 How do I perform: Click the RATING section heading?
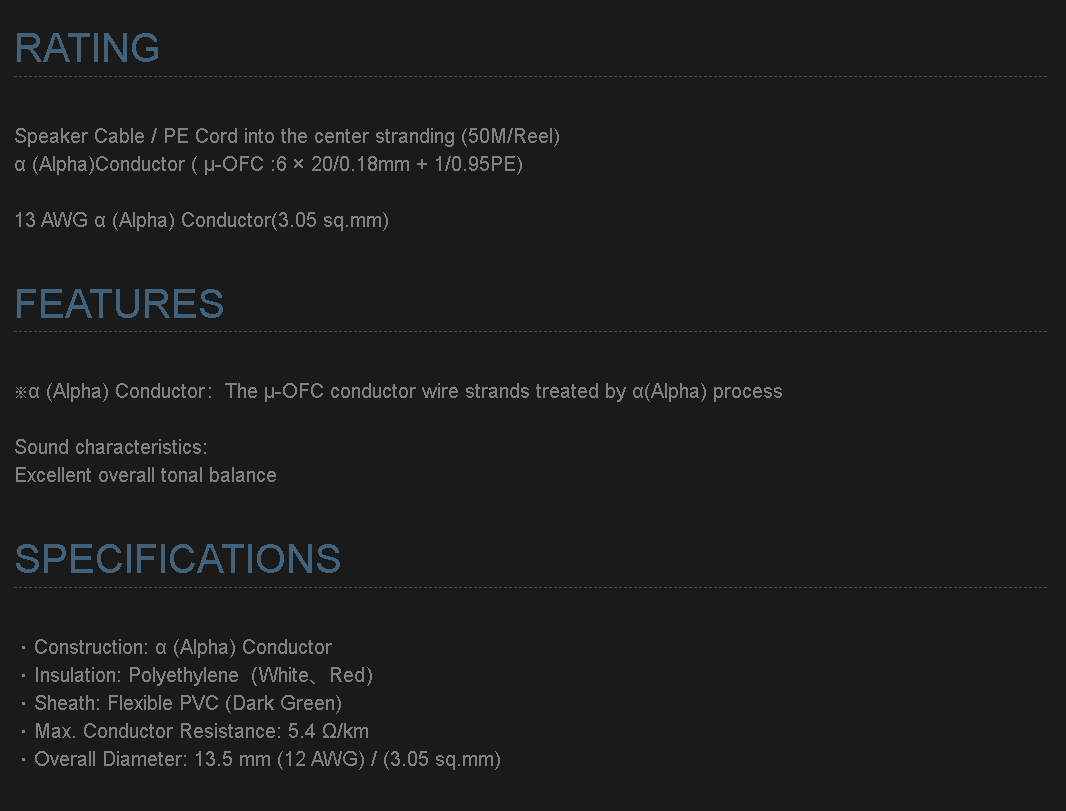pyautogui.click(x=87, y=48)
